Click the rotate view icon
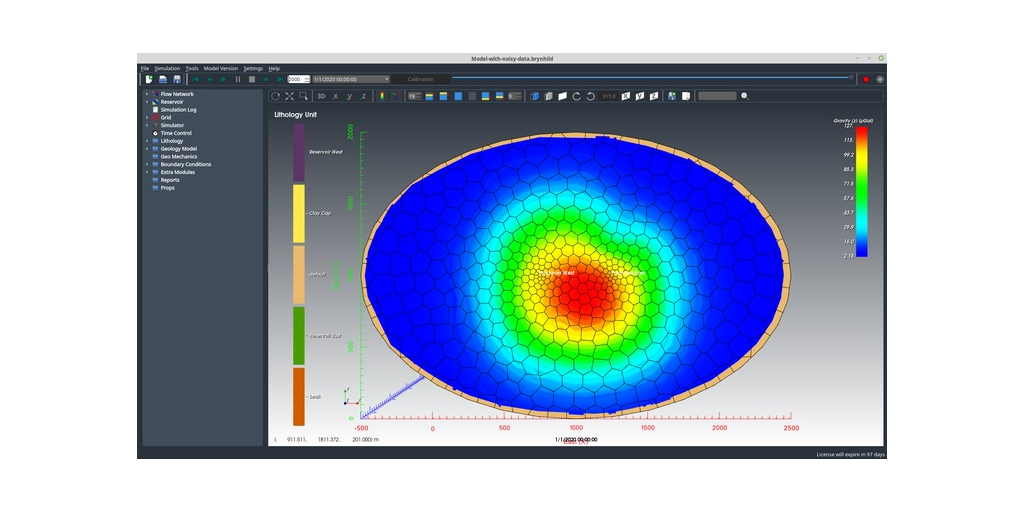 pos(276,96)
